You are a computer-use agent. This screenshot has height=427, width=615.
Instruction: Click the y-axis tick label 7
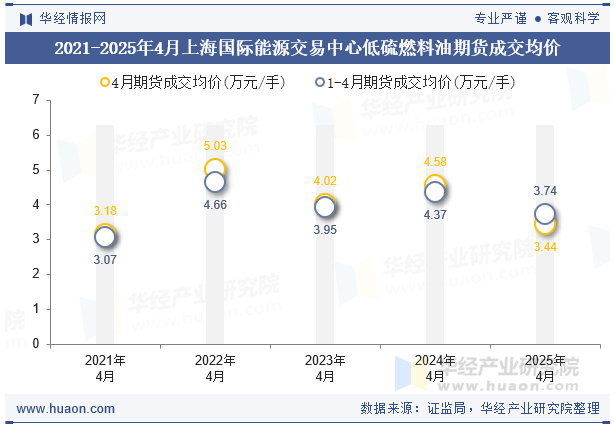[x=36, y=100]
